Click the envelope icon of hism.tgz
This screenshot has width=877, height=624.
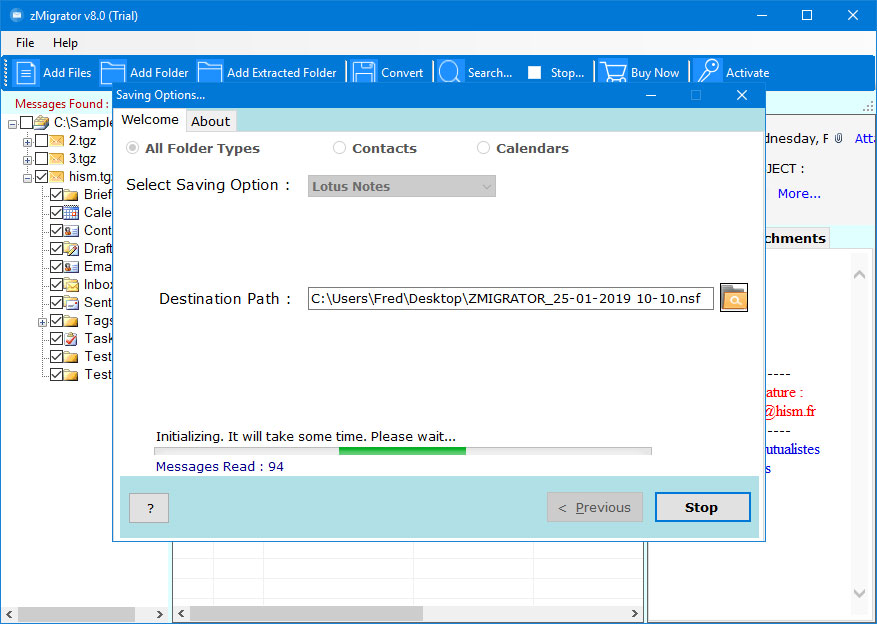(56, 177)
